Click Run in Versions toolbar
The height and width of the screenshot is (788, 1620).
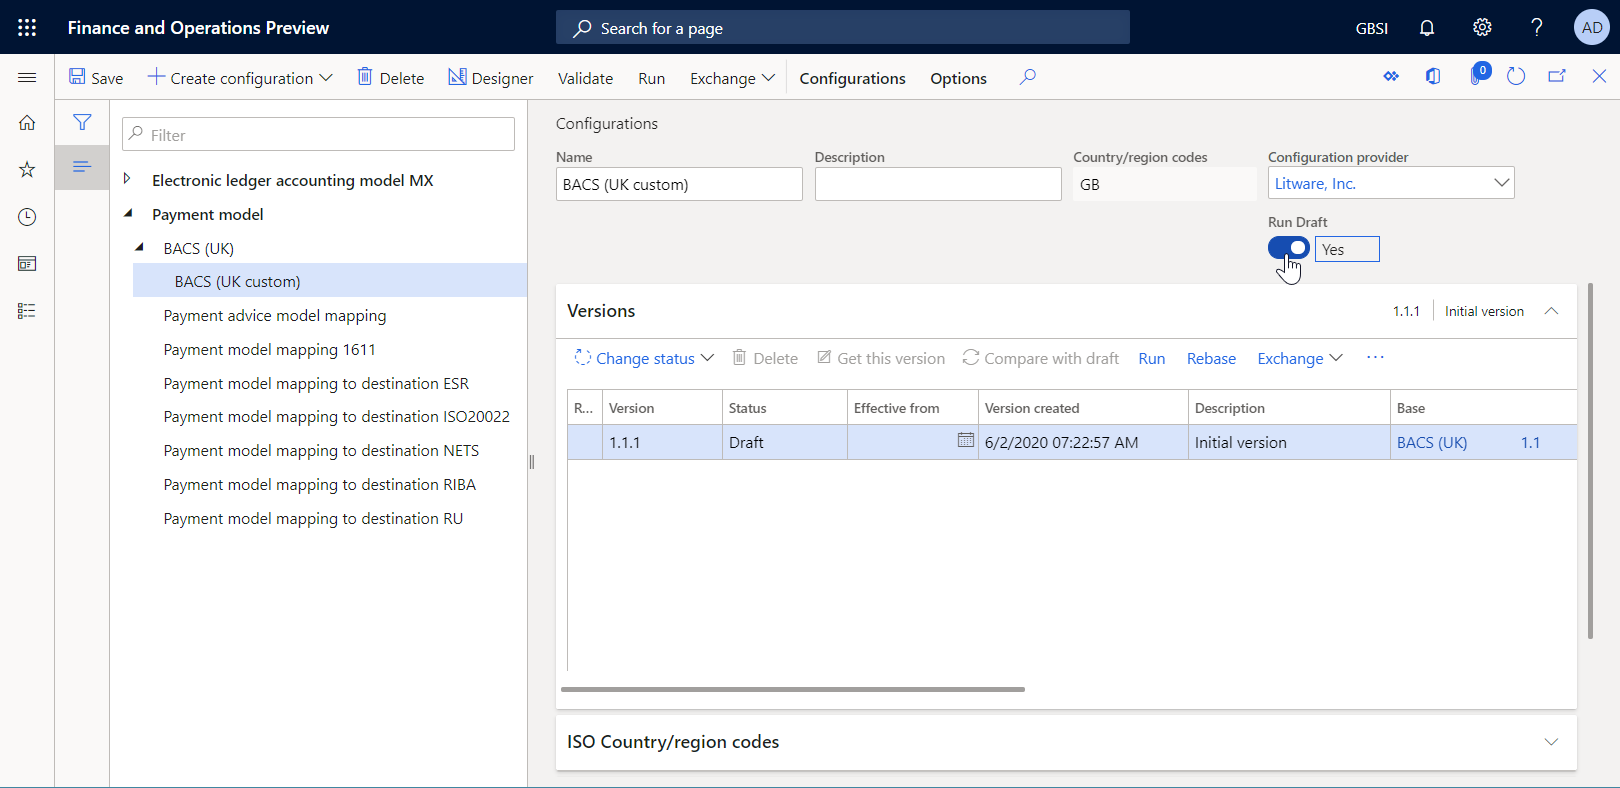click(x=1151, y=358)
